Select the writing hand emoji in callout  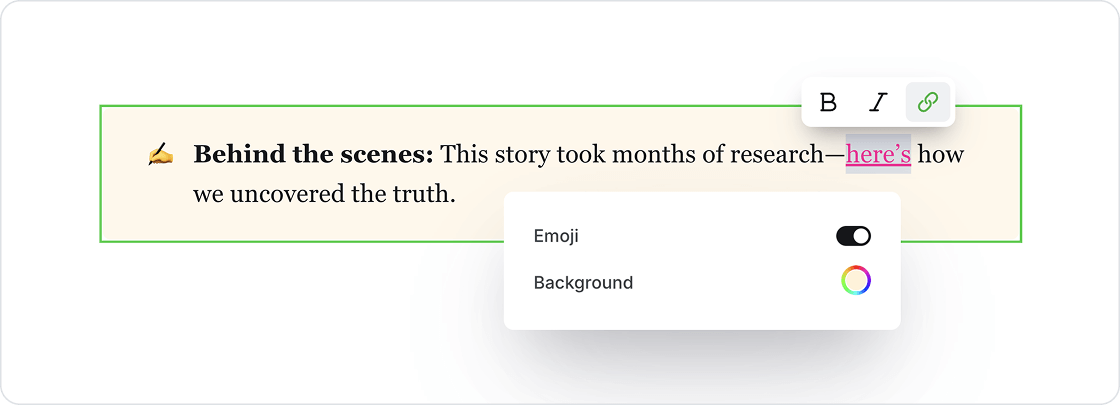(x=160, y=154)
